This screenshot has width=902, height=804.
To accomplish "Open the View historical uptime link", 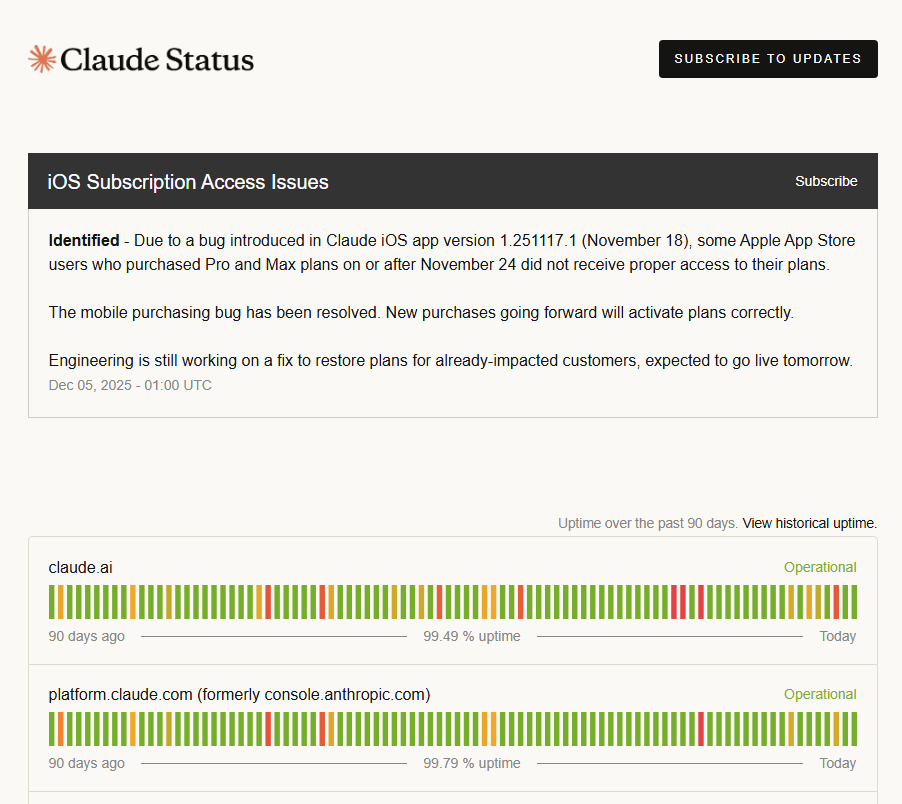I will [809, 523].
